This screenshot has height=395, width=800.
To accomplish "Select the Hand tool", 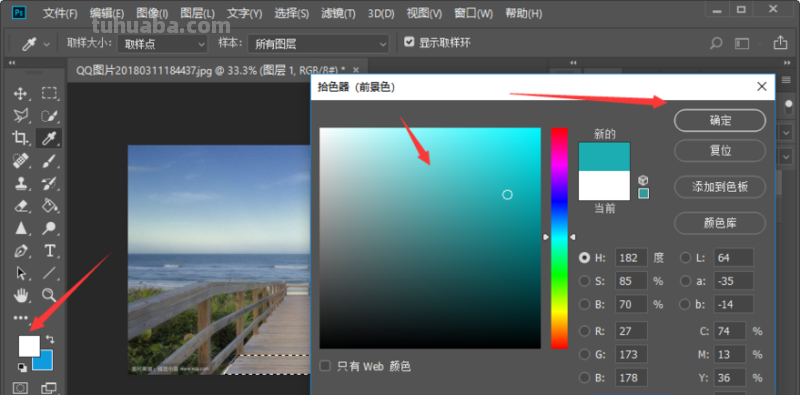I will tap(21, 295).
